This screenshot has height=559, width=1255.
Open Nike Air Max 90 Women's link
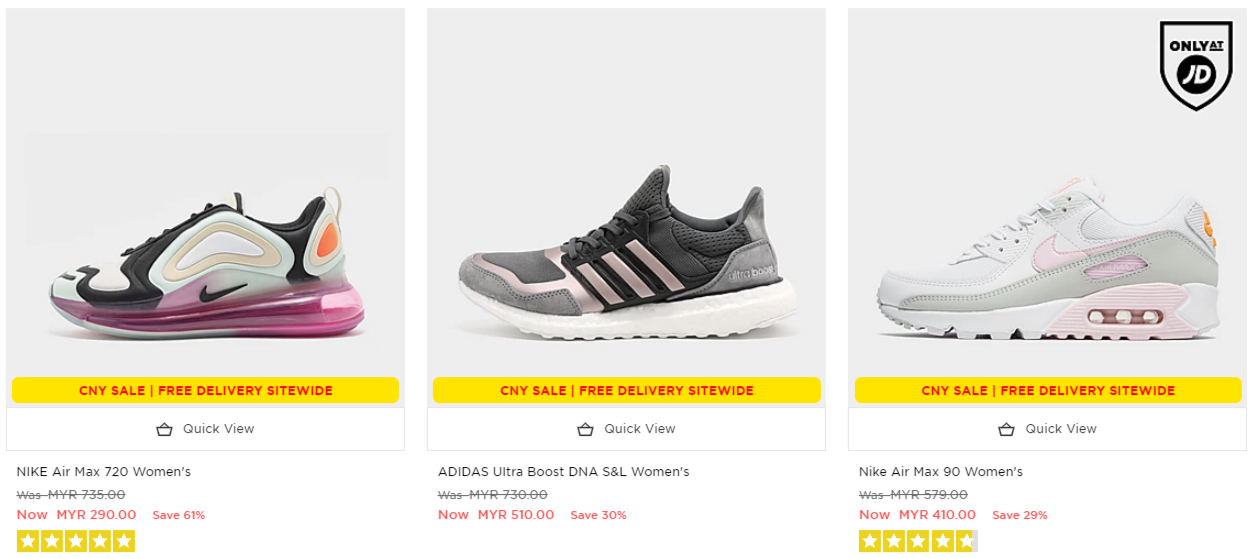(x=941, y=472)
